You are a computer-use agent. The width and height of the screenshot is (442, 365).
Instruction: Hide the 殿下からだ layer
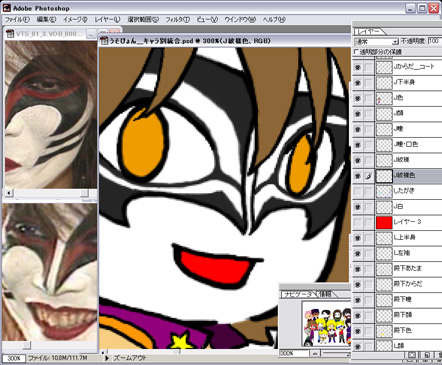358,284
